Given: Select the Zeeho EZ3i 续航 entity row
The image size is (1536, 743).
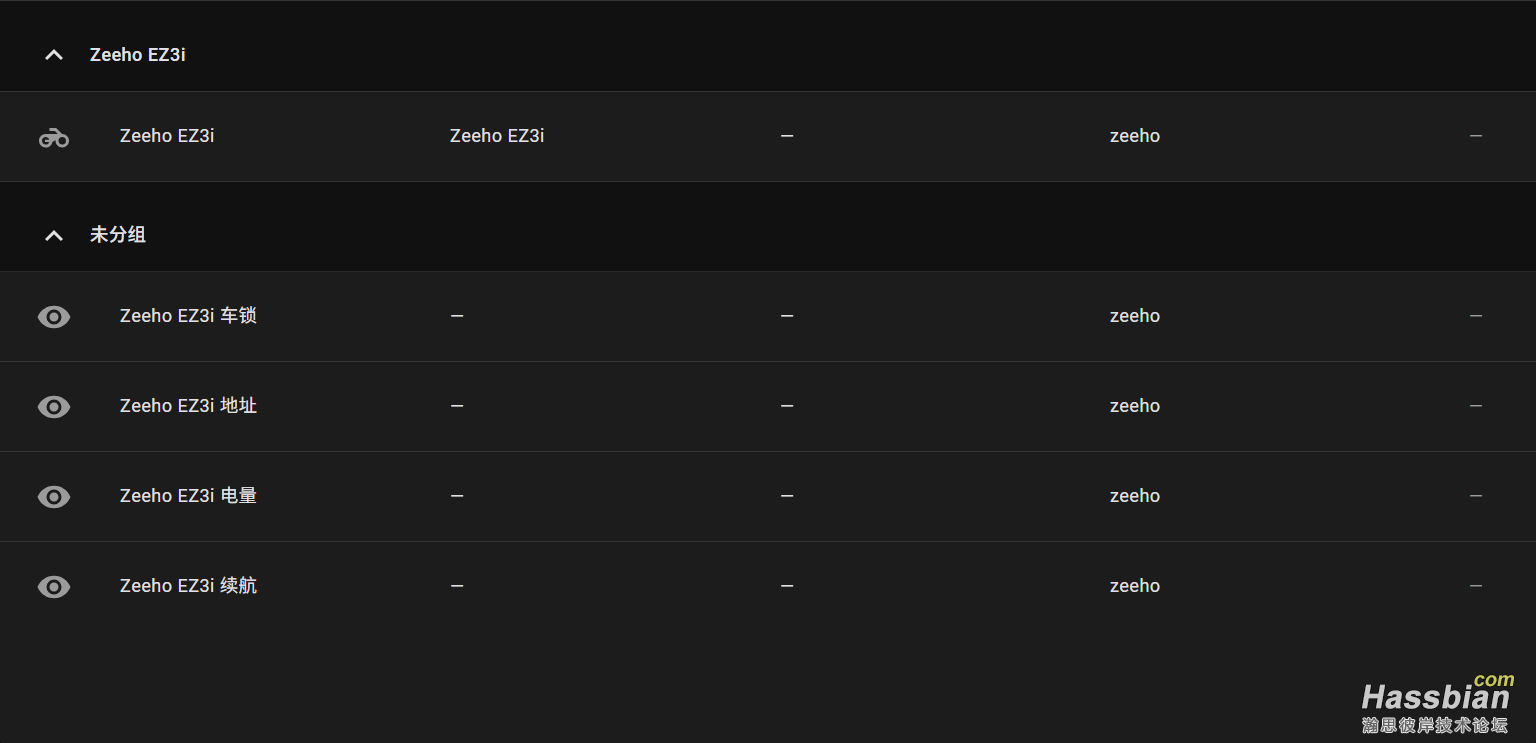Looking at the screenshot, I should point(188,586).
